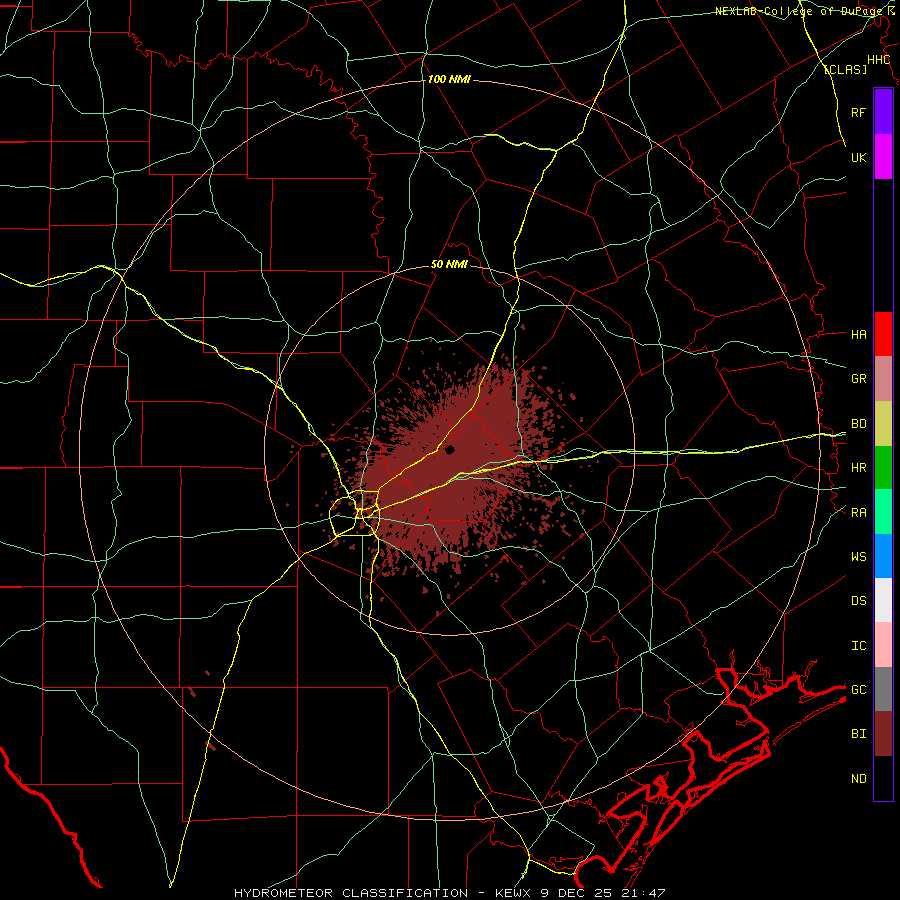
Task: Click the HA red legend swatch
Action: [883, 334]
